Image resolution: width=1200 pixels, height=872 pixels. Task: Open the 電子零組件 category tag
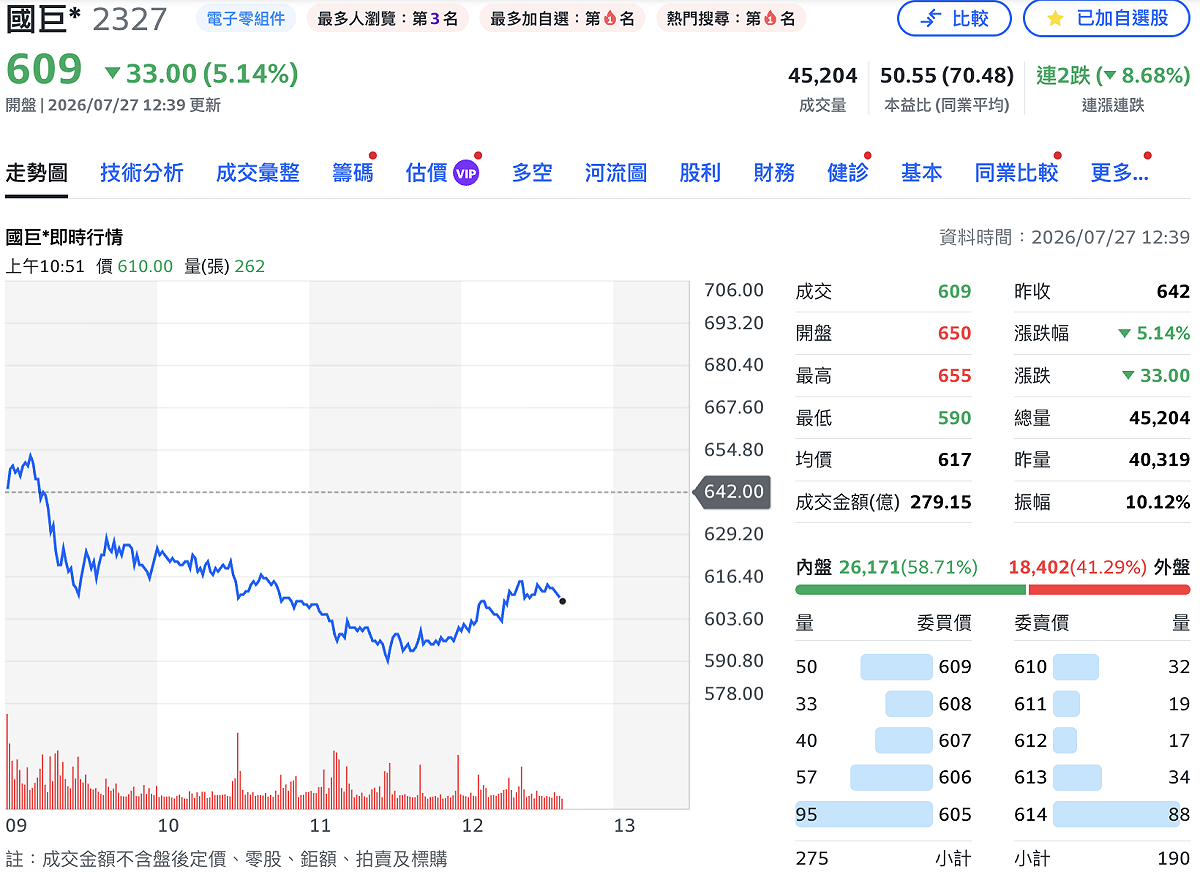coord(246,18)
